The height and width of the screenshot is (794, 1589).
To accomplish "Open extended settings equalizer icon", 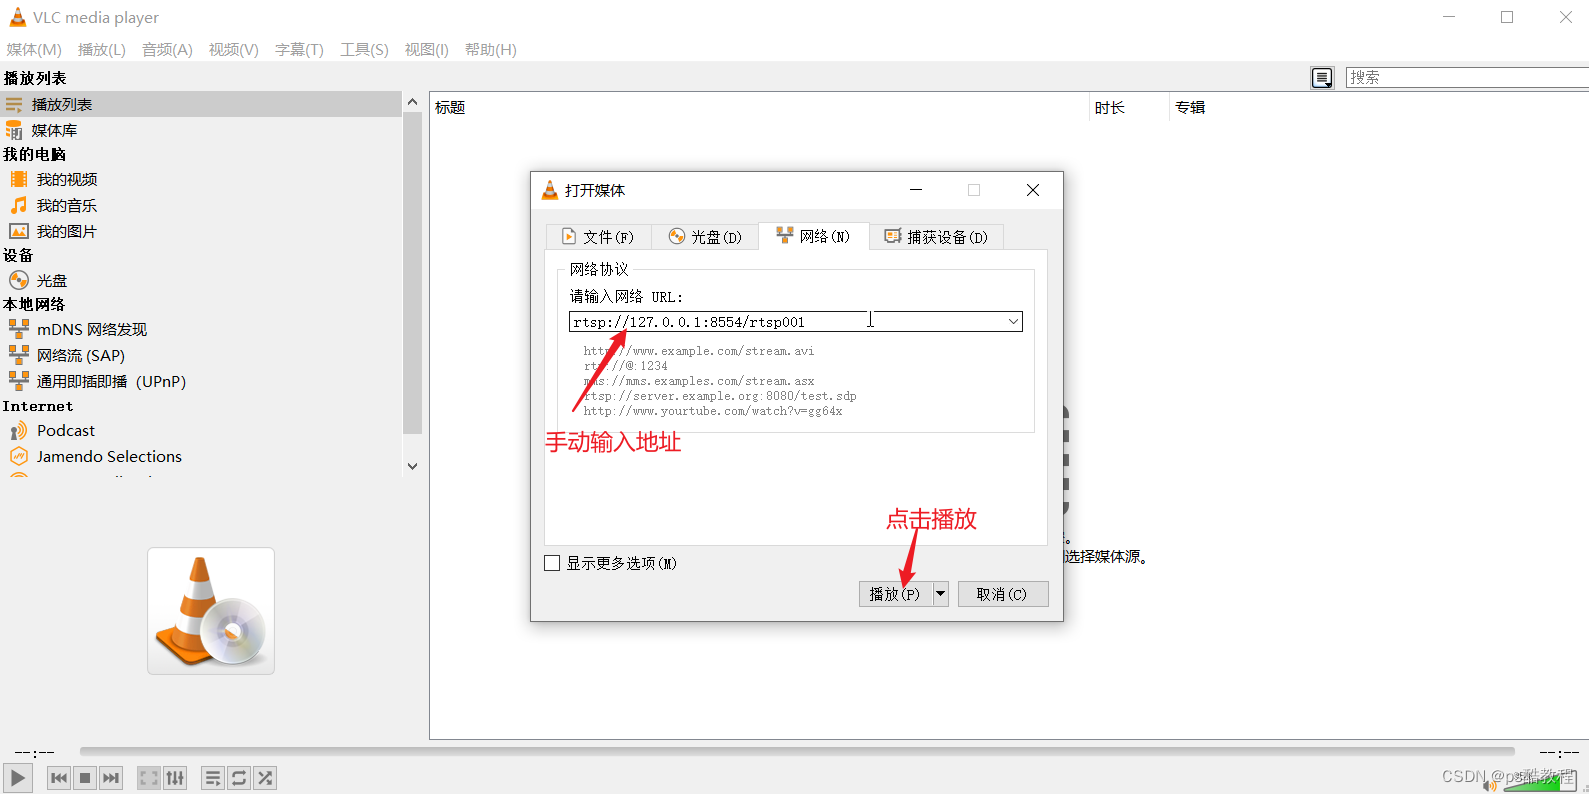I will pos(175,778).
